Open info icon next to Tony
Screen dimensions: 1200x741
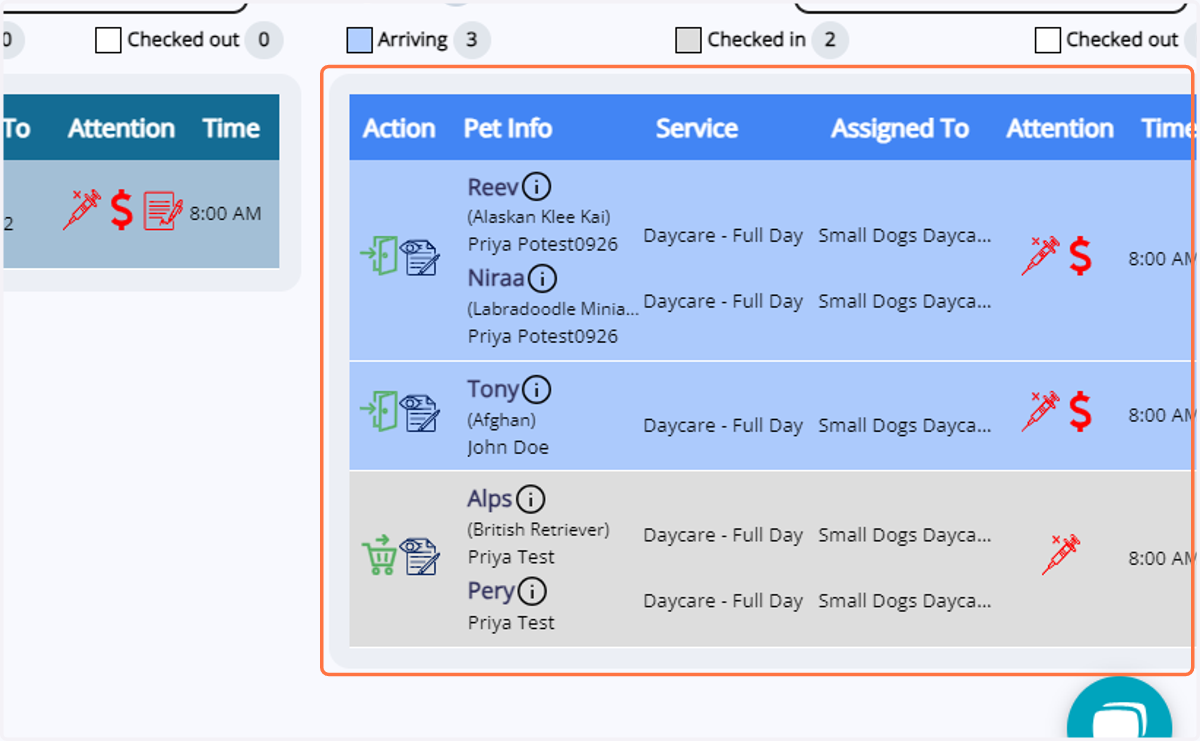pos(537,389)
